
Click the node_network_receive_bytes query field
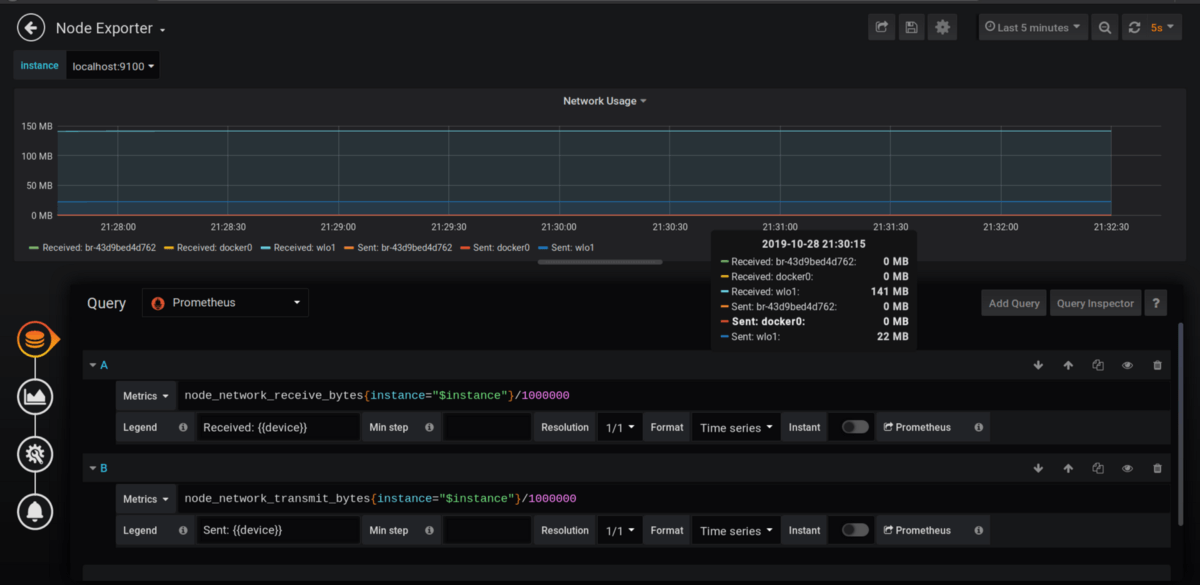click(x=673, y=396)
